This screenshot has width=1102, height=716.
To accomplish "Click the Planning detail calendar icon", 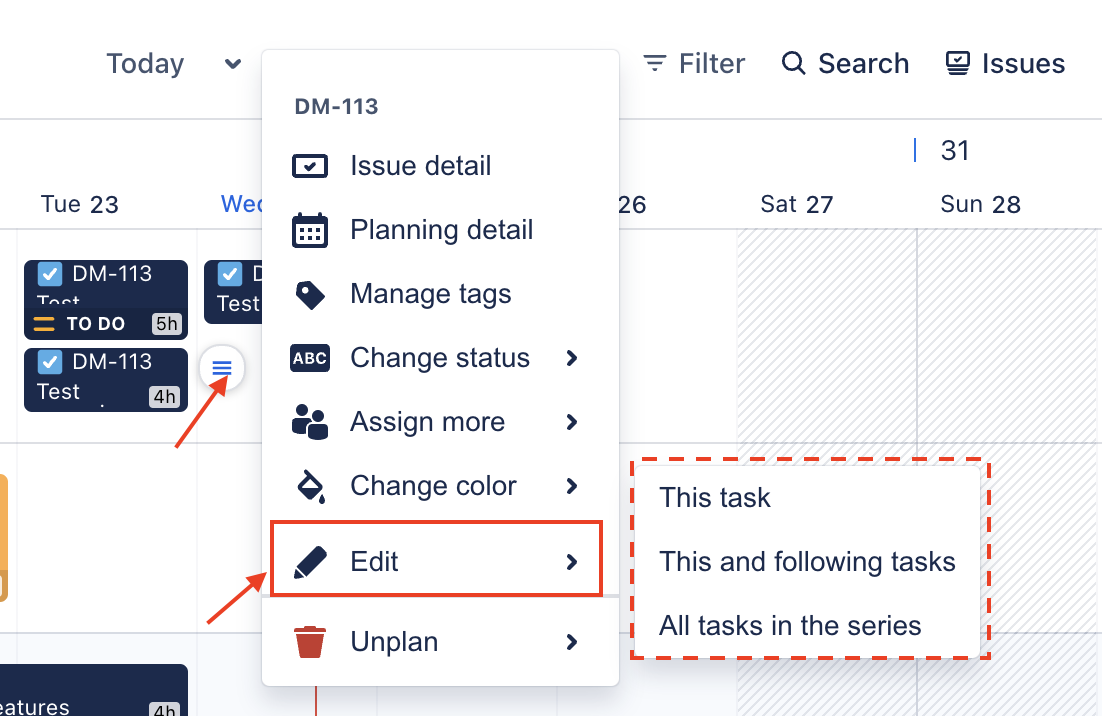I will [x=310, y=230].
